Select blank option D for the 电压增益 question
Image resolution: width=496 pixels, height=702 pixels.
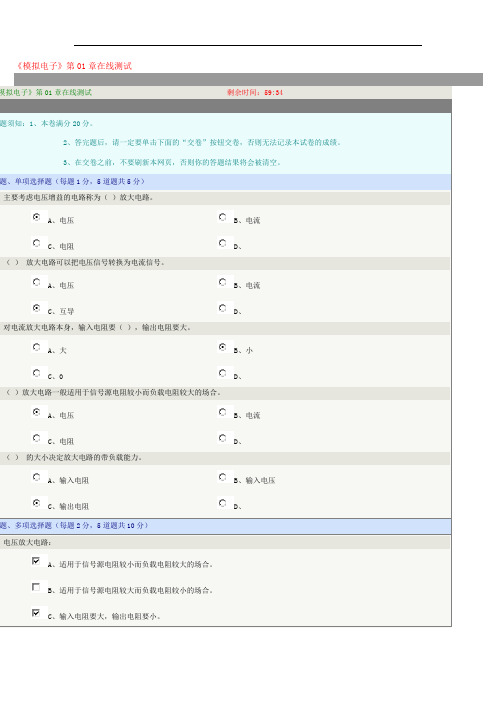(x=222, y=243)
